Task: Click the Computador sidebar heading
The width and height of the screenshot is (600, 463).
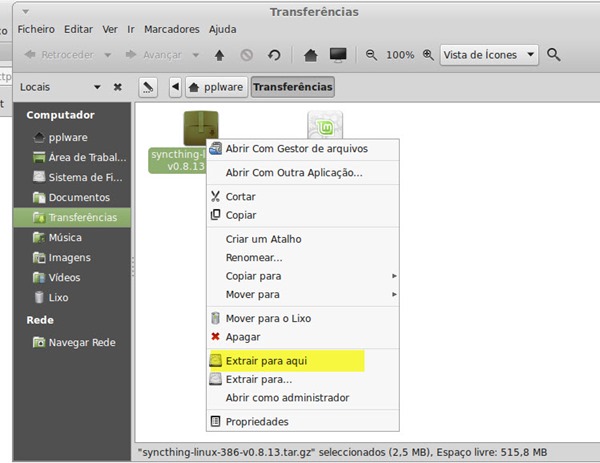Action: [x=60, y=115]
